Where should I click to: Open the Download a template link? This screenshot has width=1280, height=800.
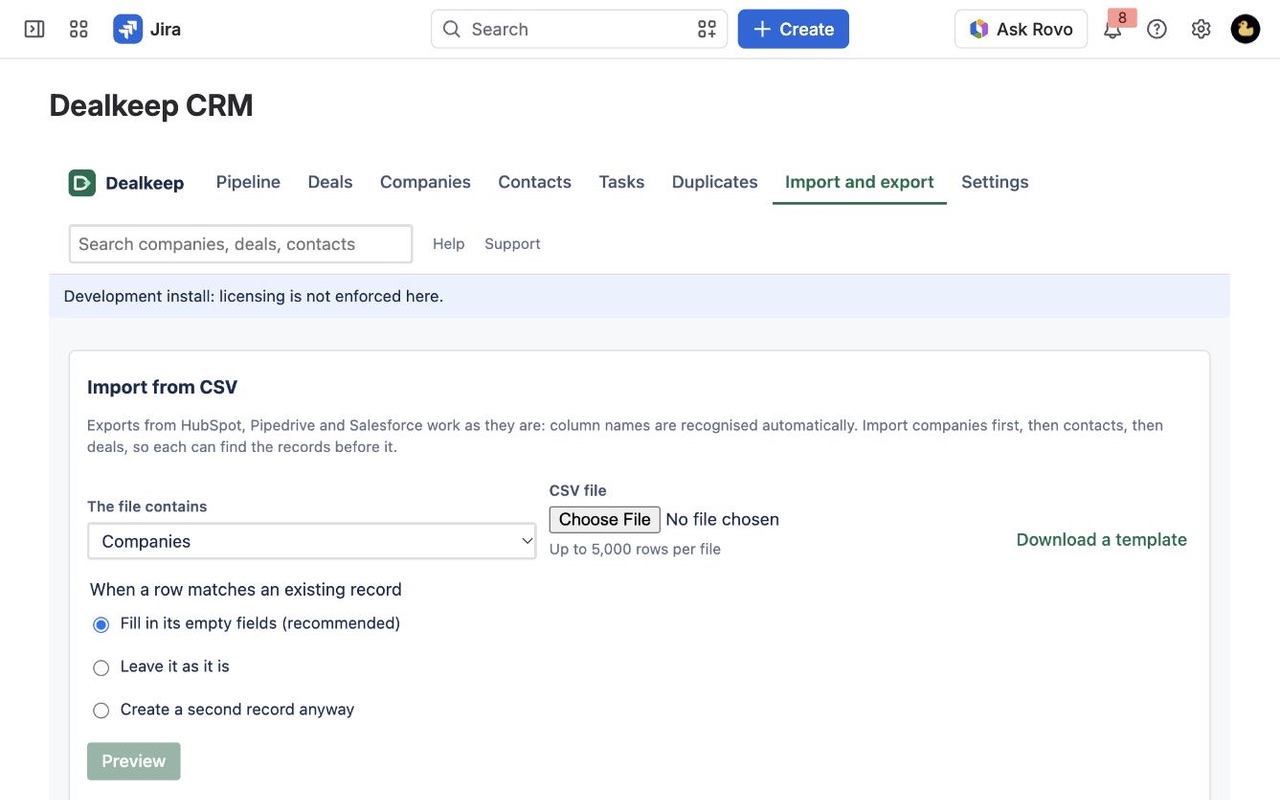1102,540
